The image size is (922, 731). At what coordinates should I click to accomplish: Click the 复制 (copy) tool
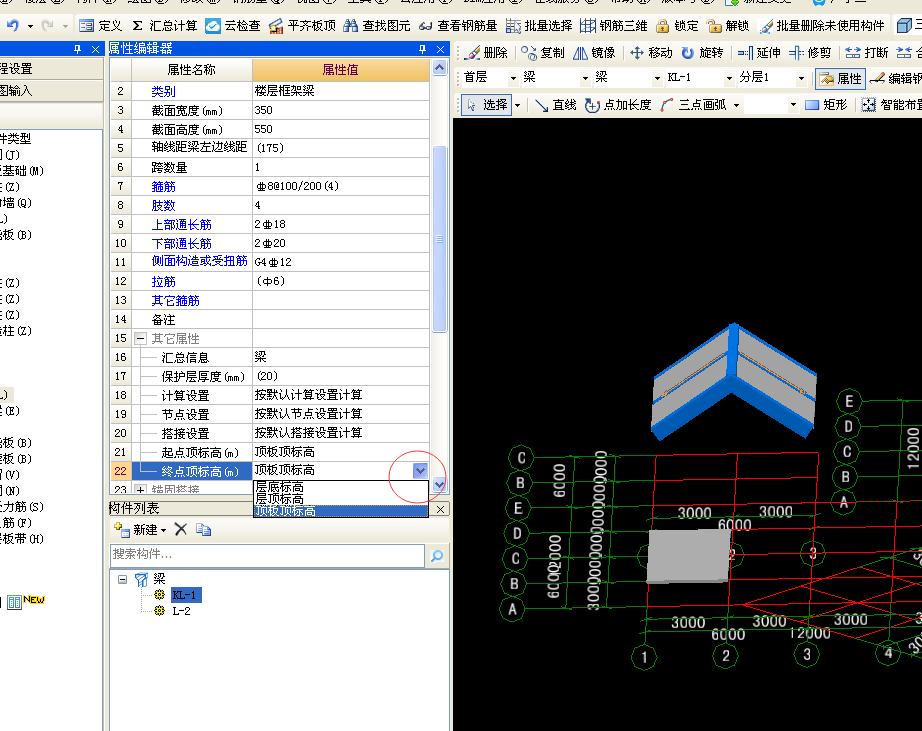click(543, 53)
